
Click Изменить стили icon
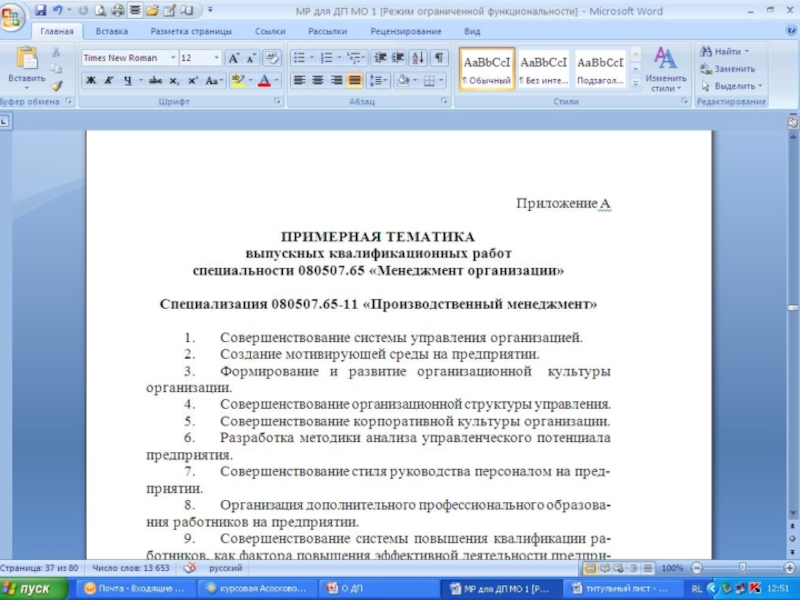click(665, 68)
